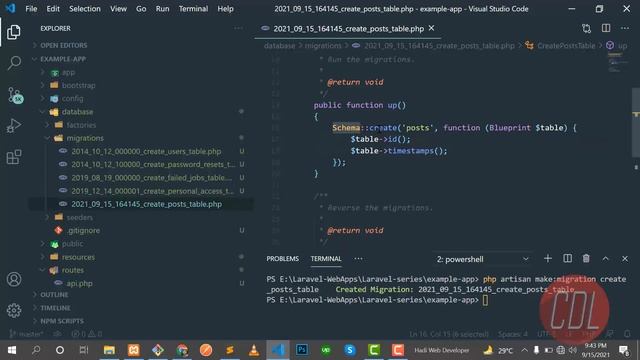640x360 pixels.
Task: Click the terminal command prompt input
Action: click(x=485, y=300)
